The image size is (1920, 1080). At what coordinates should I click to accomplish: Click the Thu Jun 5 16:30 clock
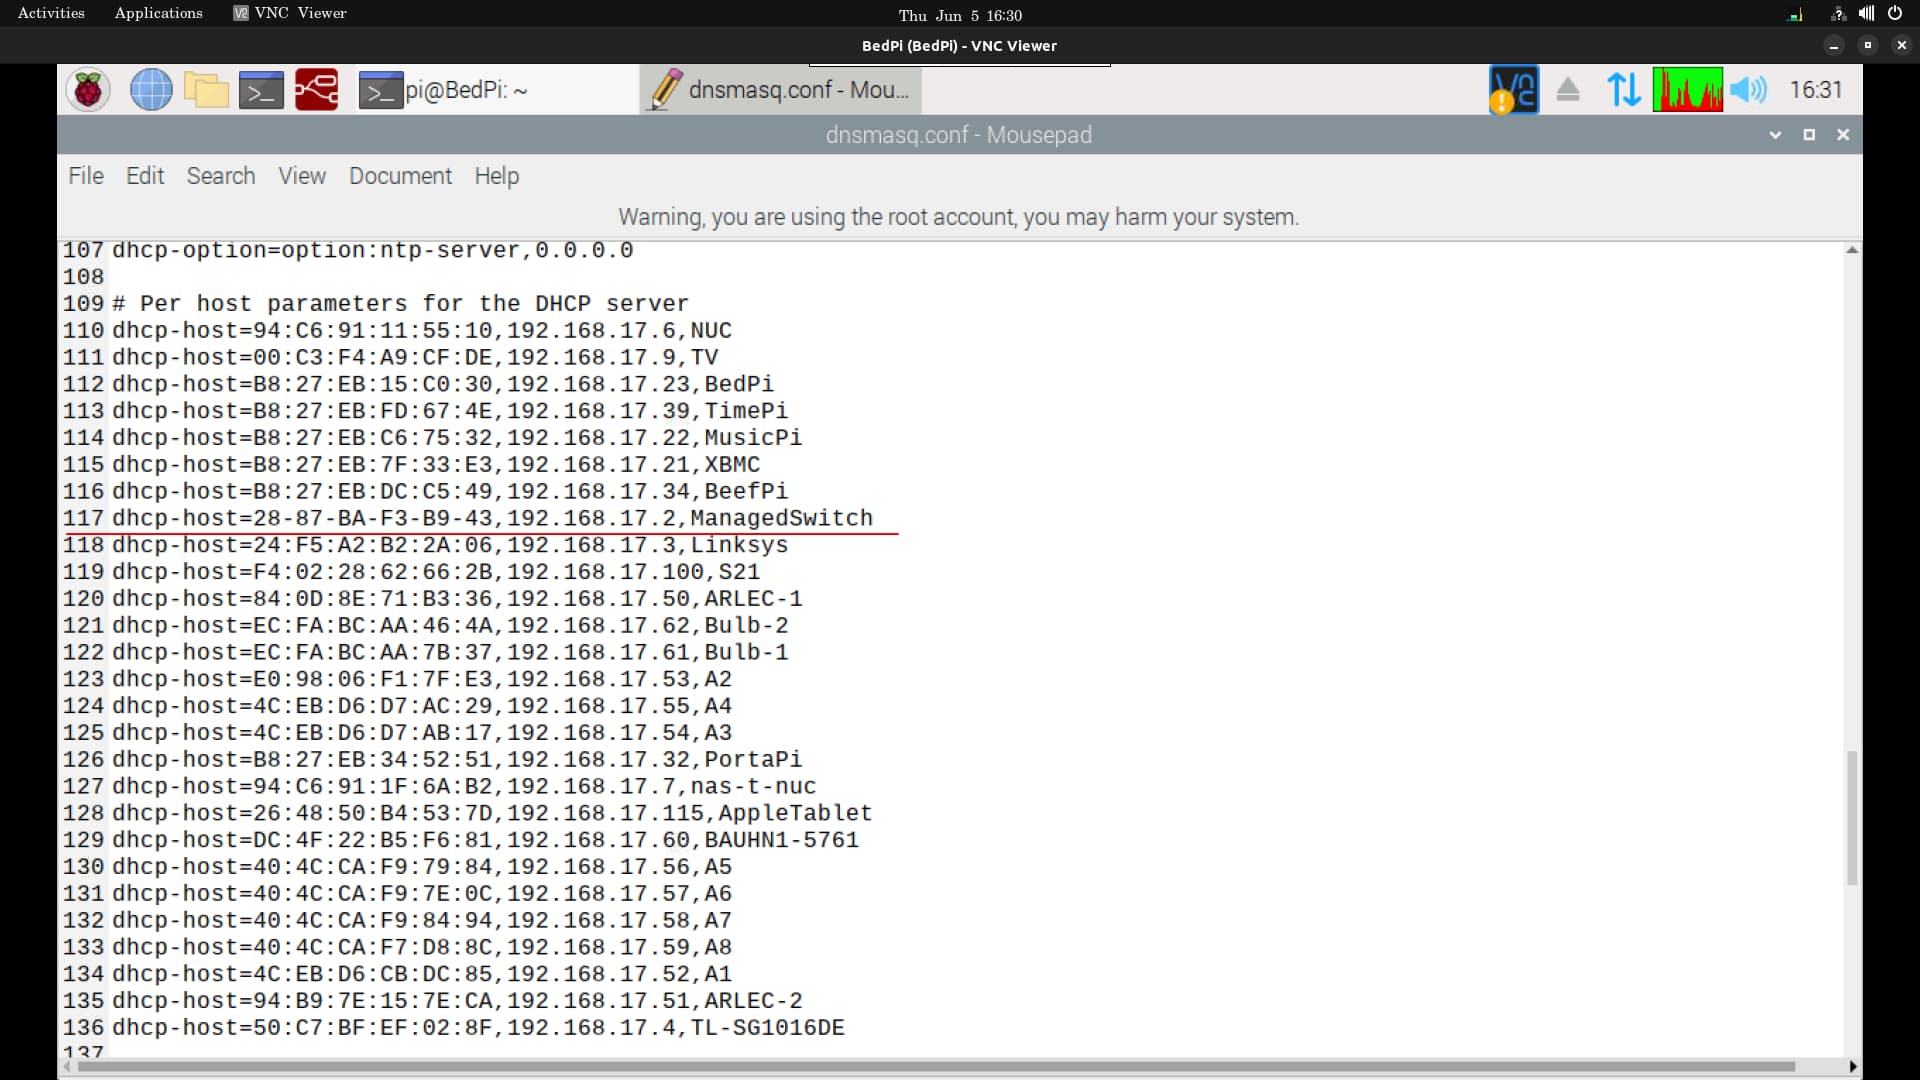coord(960,15)
